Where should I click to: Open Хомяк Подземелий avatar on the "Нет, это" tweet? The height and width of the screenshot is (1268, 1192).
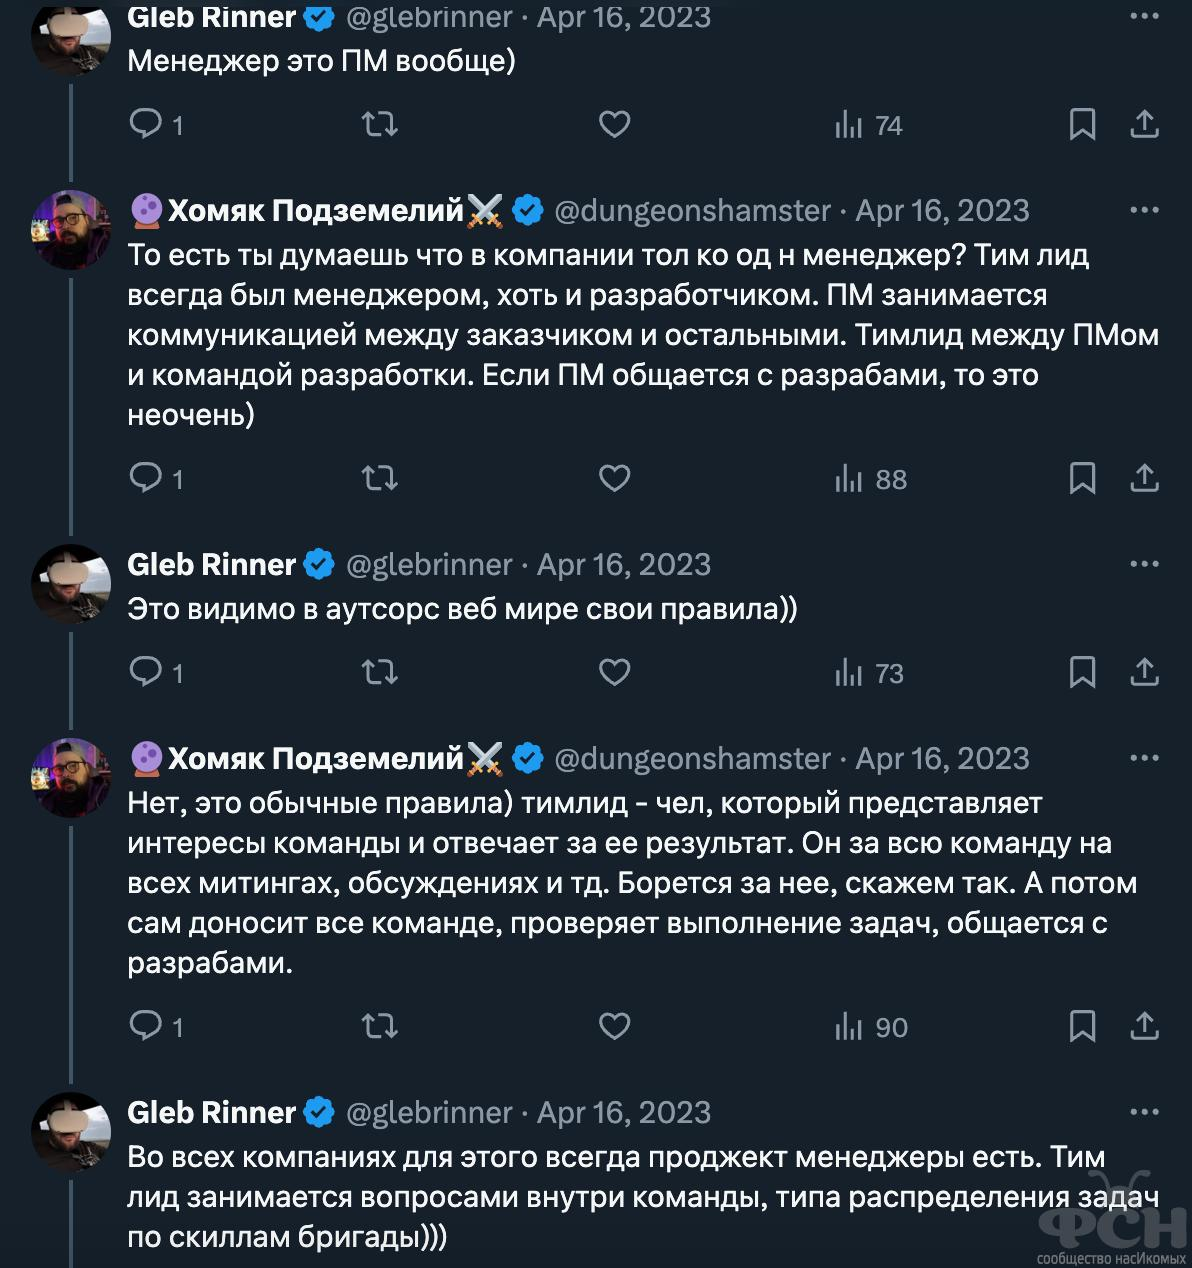pyautogui.click(x=71, y=777)
